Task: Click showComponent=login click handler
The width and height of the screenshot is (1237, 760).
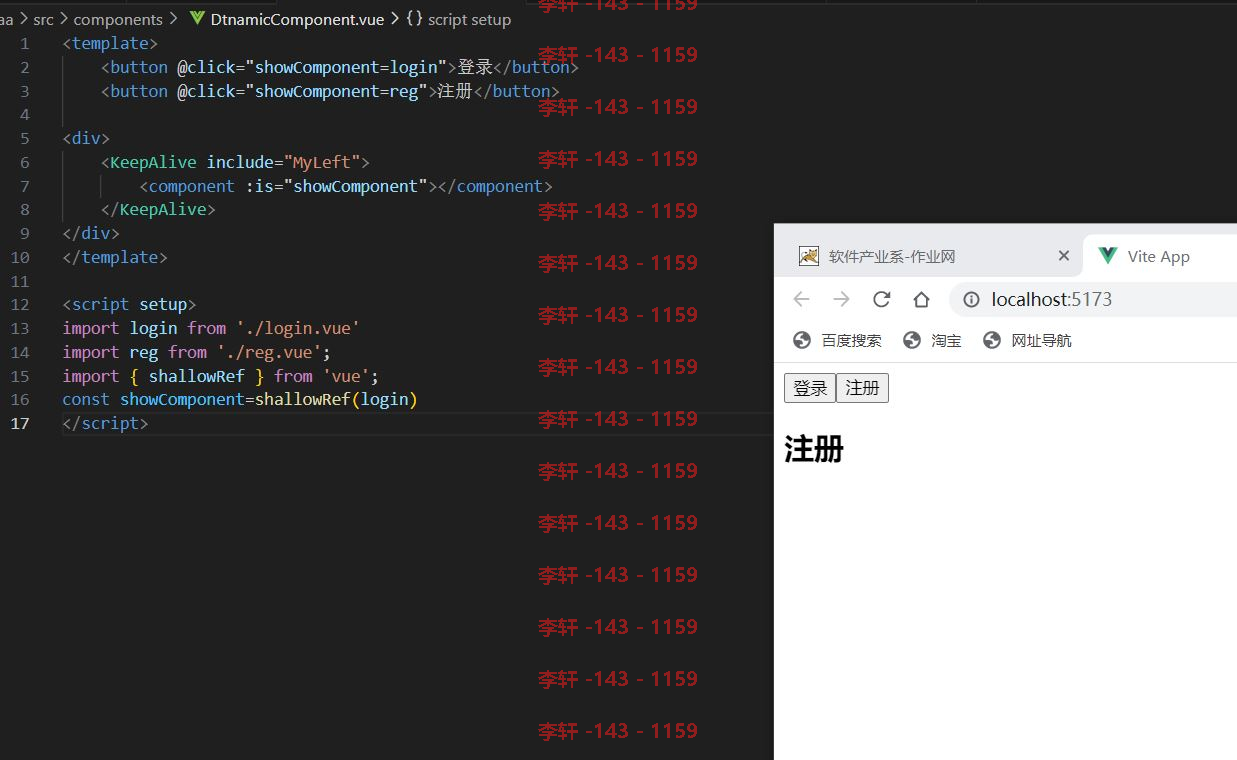Action: [347, 67]
